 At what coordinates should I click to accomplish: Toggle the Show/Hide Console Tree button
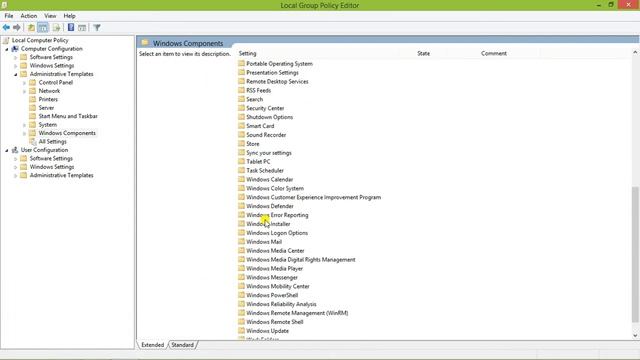pyautogui.click(x=43, y=27)
